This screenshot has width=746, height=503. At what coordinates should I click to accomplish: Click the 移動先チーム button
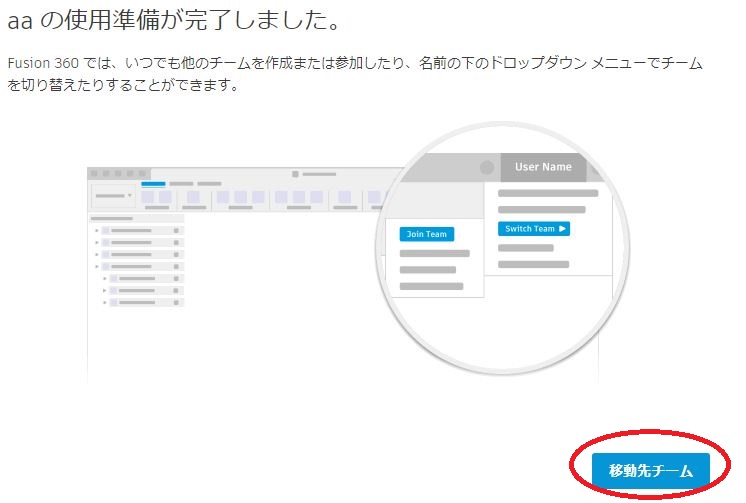(650, 470)
